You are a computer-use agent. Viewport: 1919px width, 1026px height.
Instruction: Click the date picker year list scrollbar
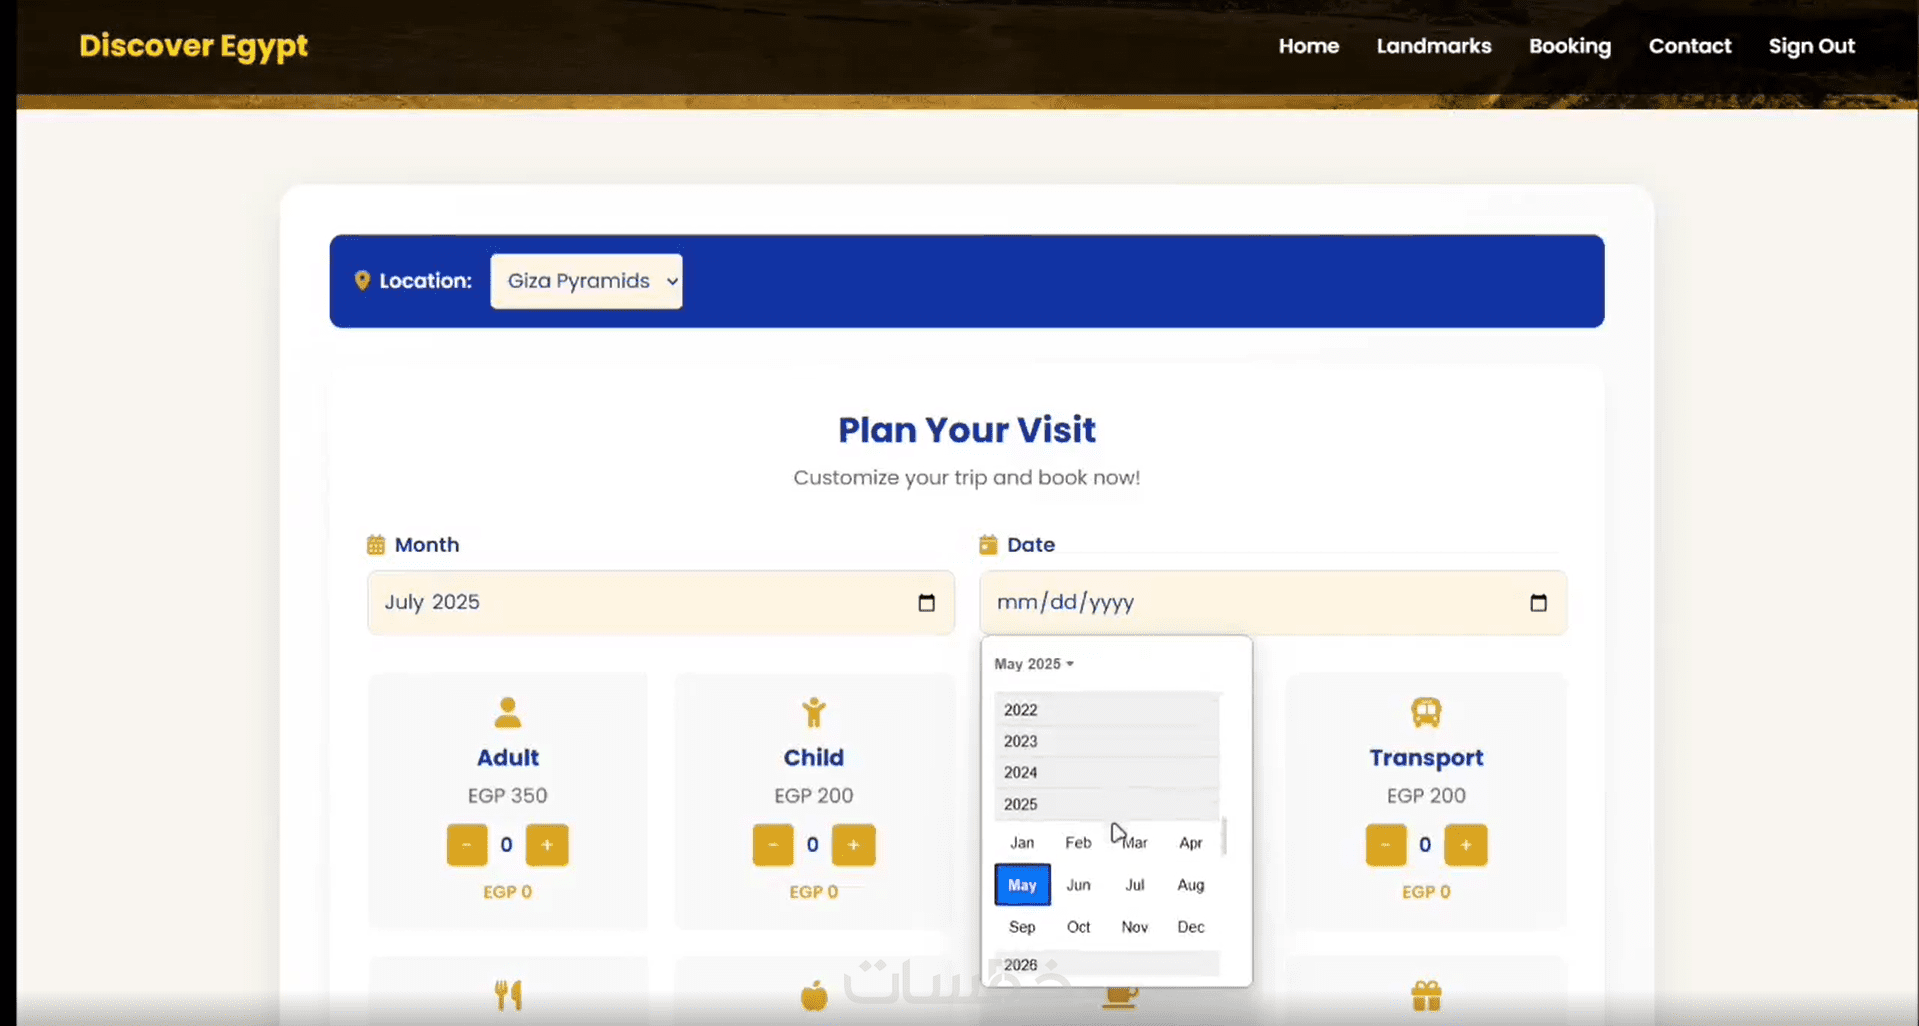1224,836
